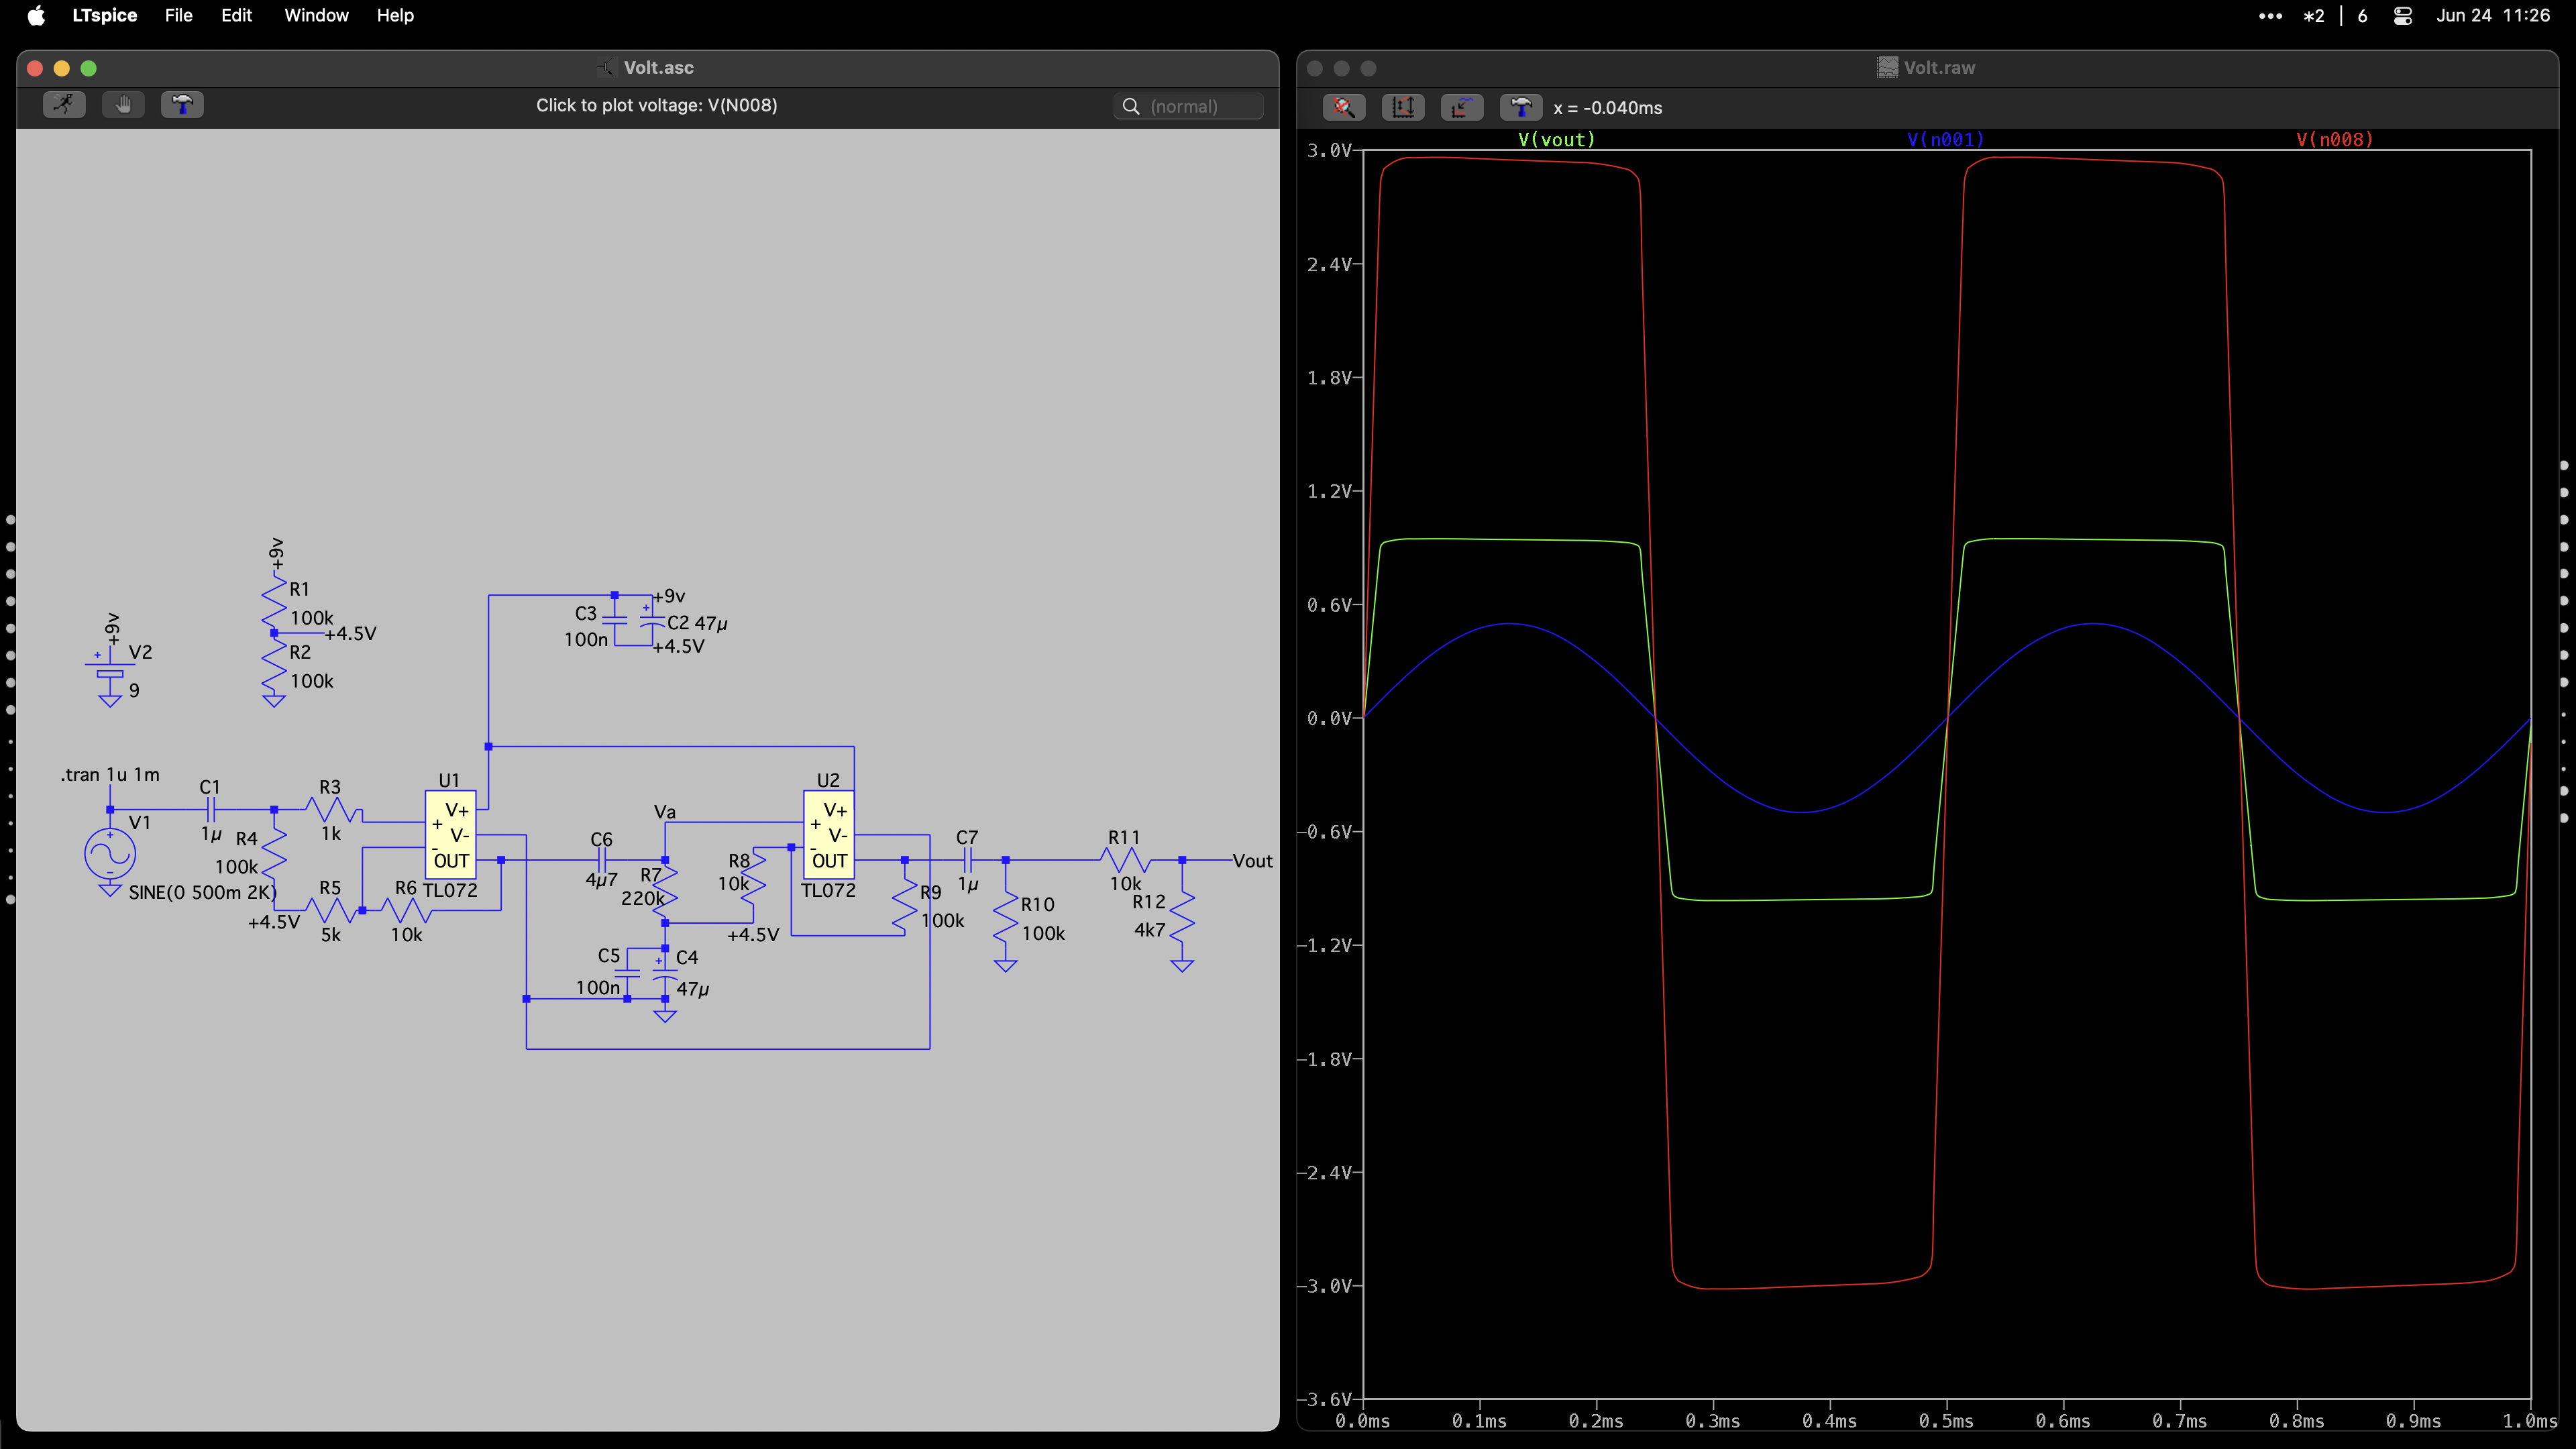Click the zoom-to-fit icon in the waveform toolbar
The height and width of the screenshot is (1449, 2576).
click(1343, 107)
